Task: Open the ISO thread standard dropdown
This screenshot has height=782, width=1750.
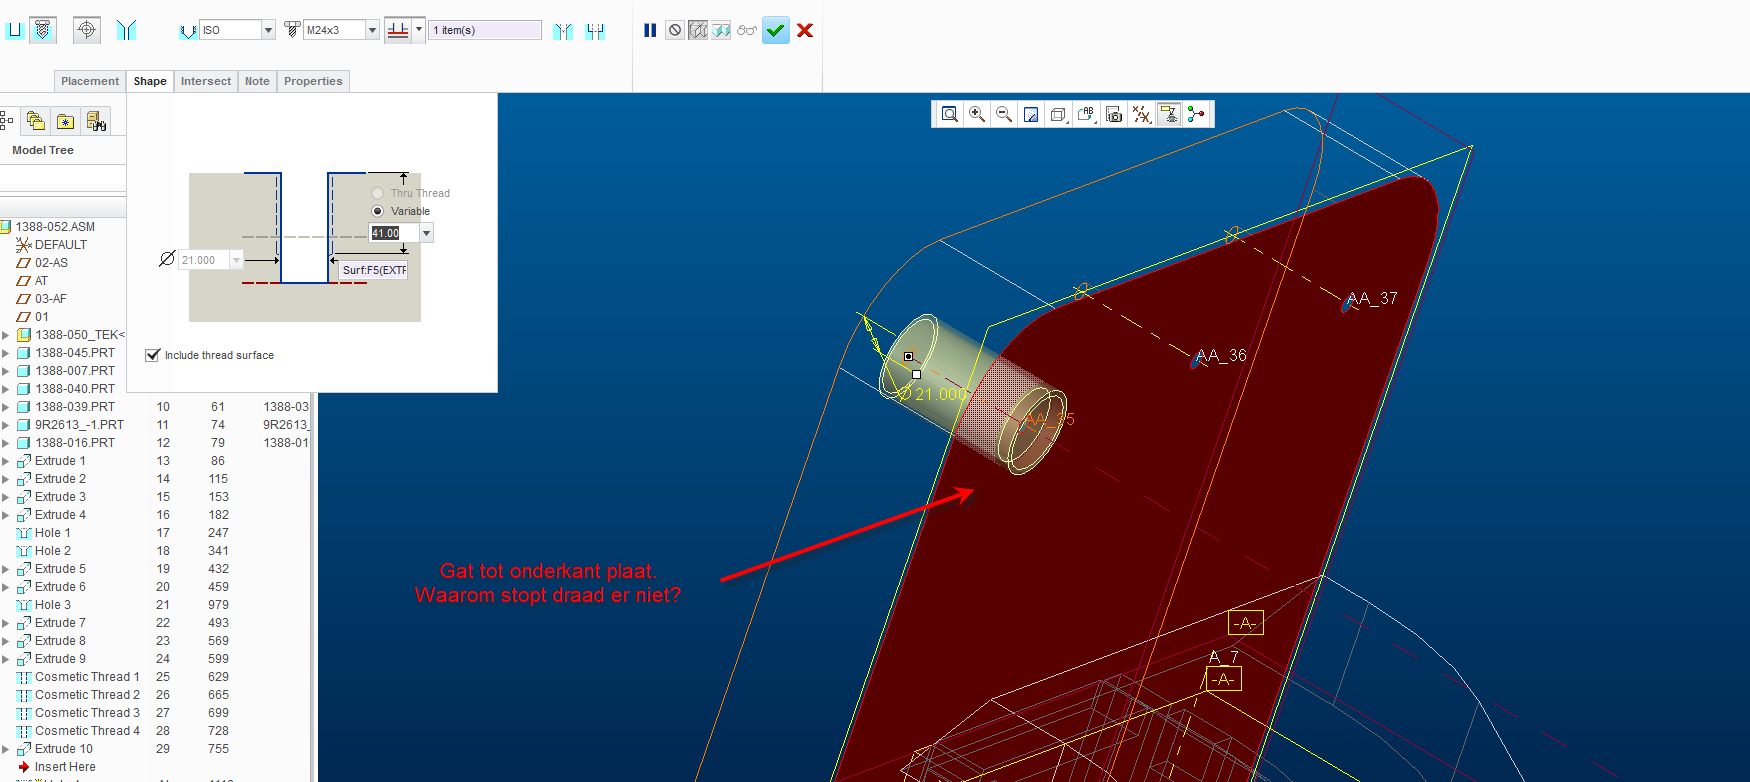Action: click(x=268, y=30)
